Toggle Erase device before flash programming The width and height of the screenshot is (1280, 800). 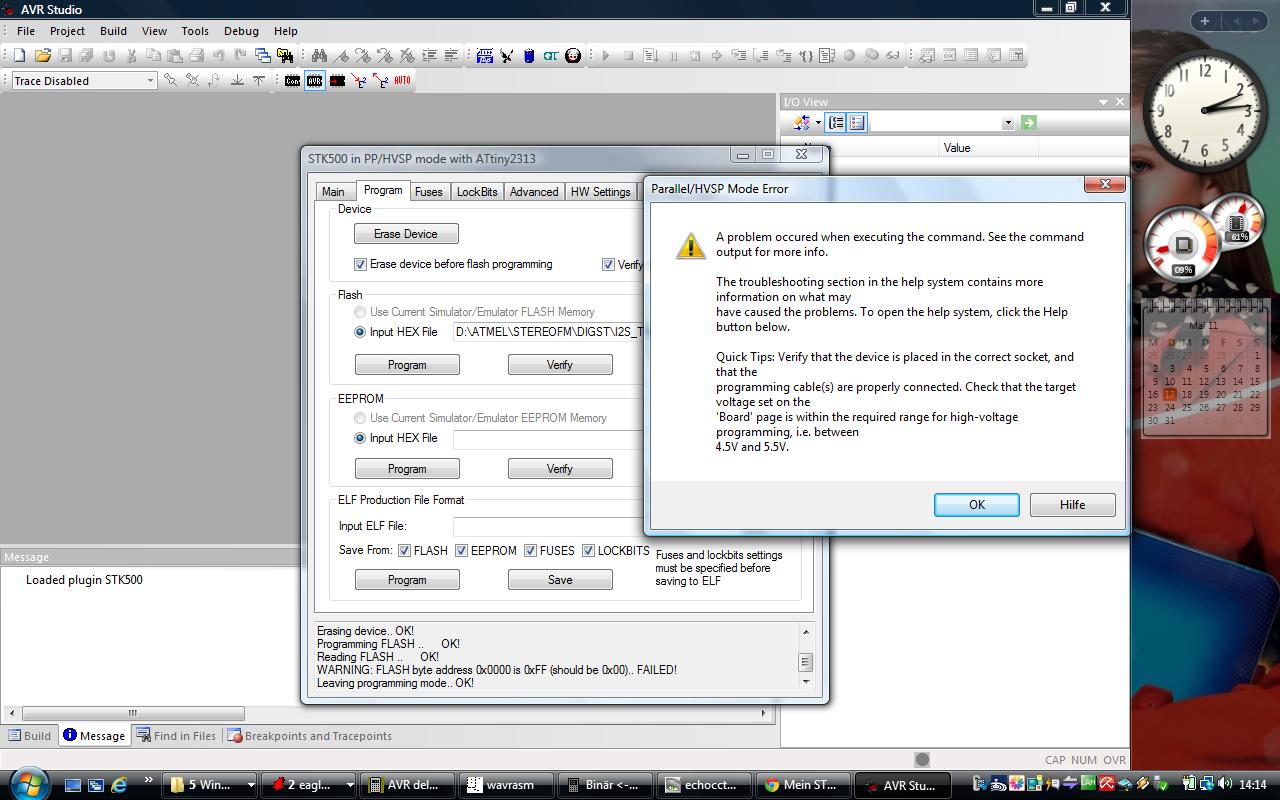pyautogui.click(x=360, y=264)
